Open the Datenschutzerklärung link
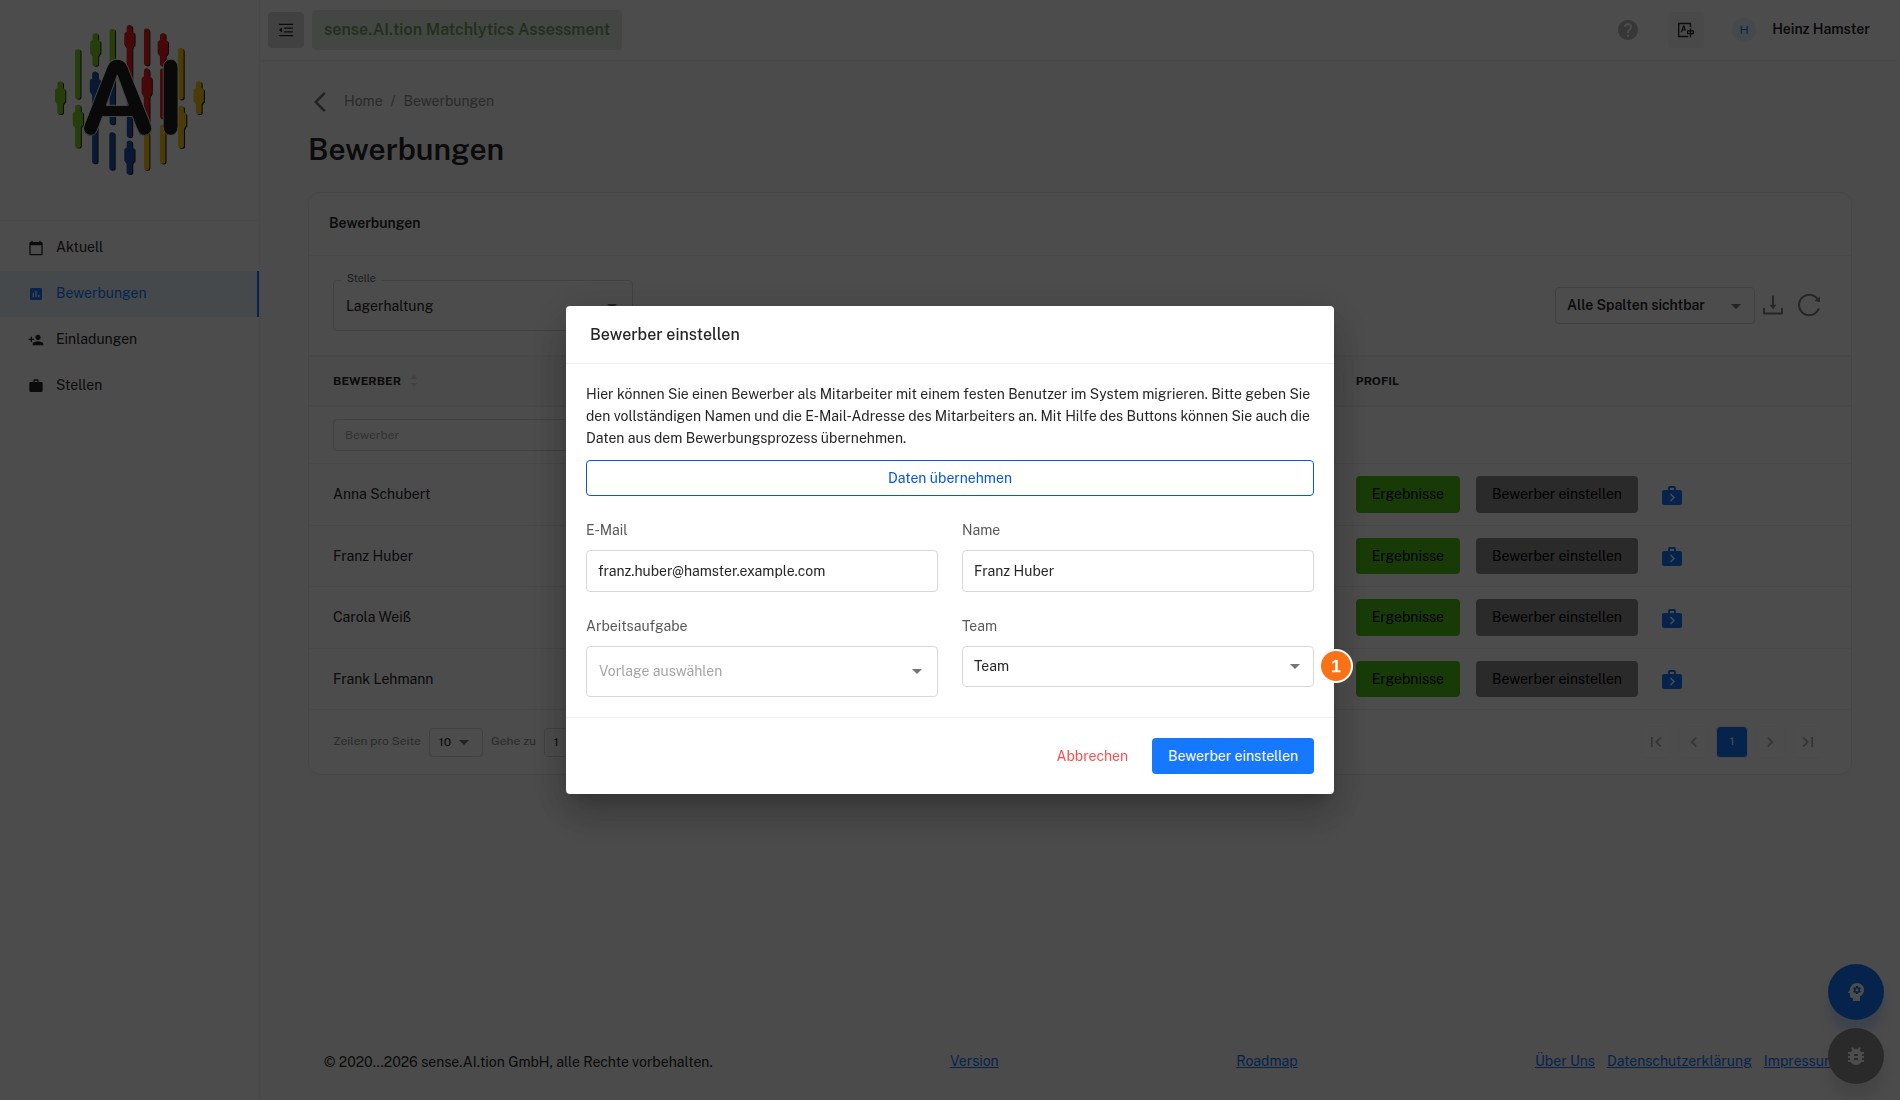This screenshot has height=1100, width=1900. (1679, 1061)
